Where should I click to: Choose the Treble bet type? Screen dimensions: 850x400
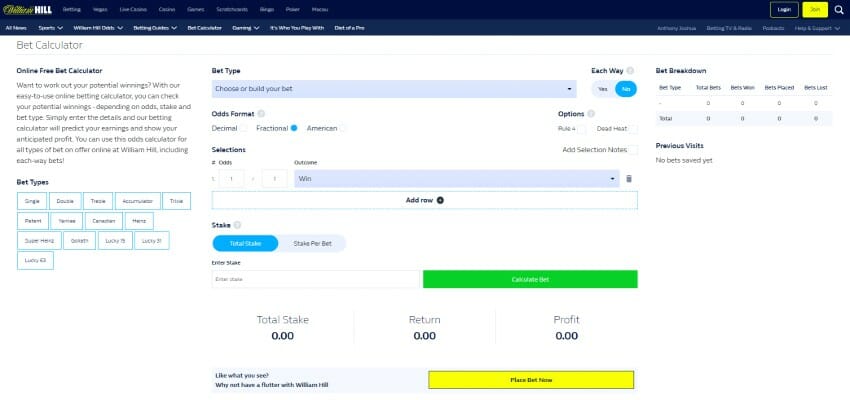point(98,201)
